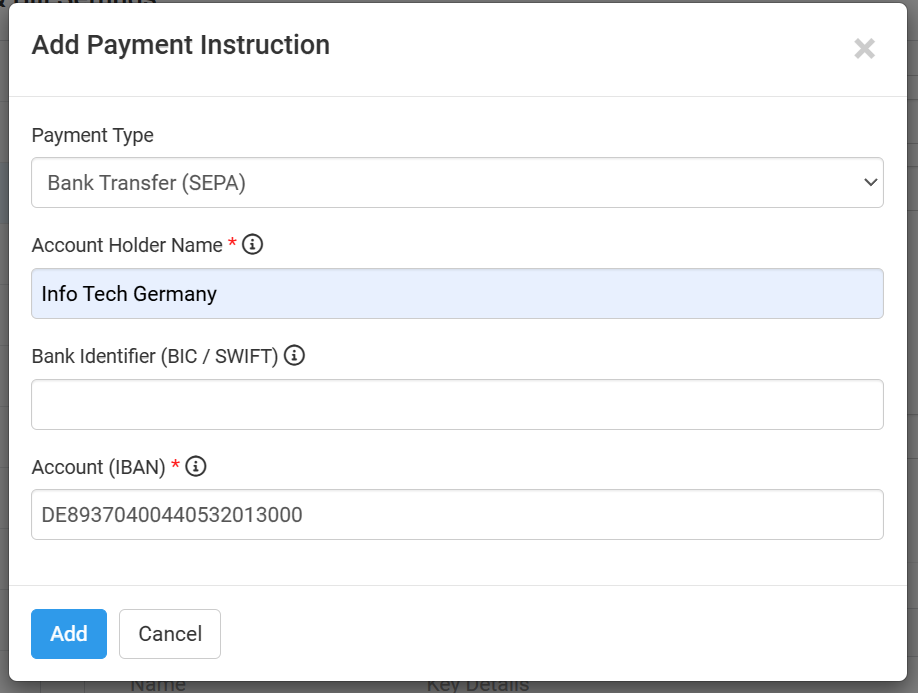Screen dimensions: 918x693
Task: Cancel adding the payment instruction
Action: point(170,634)
